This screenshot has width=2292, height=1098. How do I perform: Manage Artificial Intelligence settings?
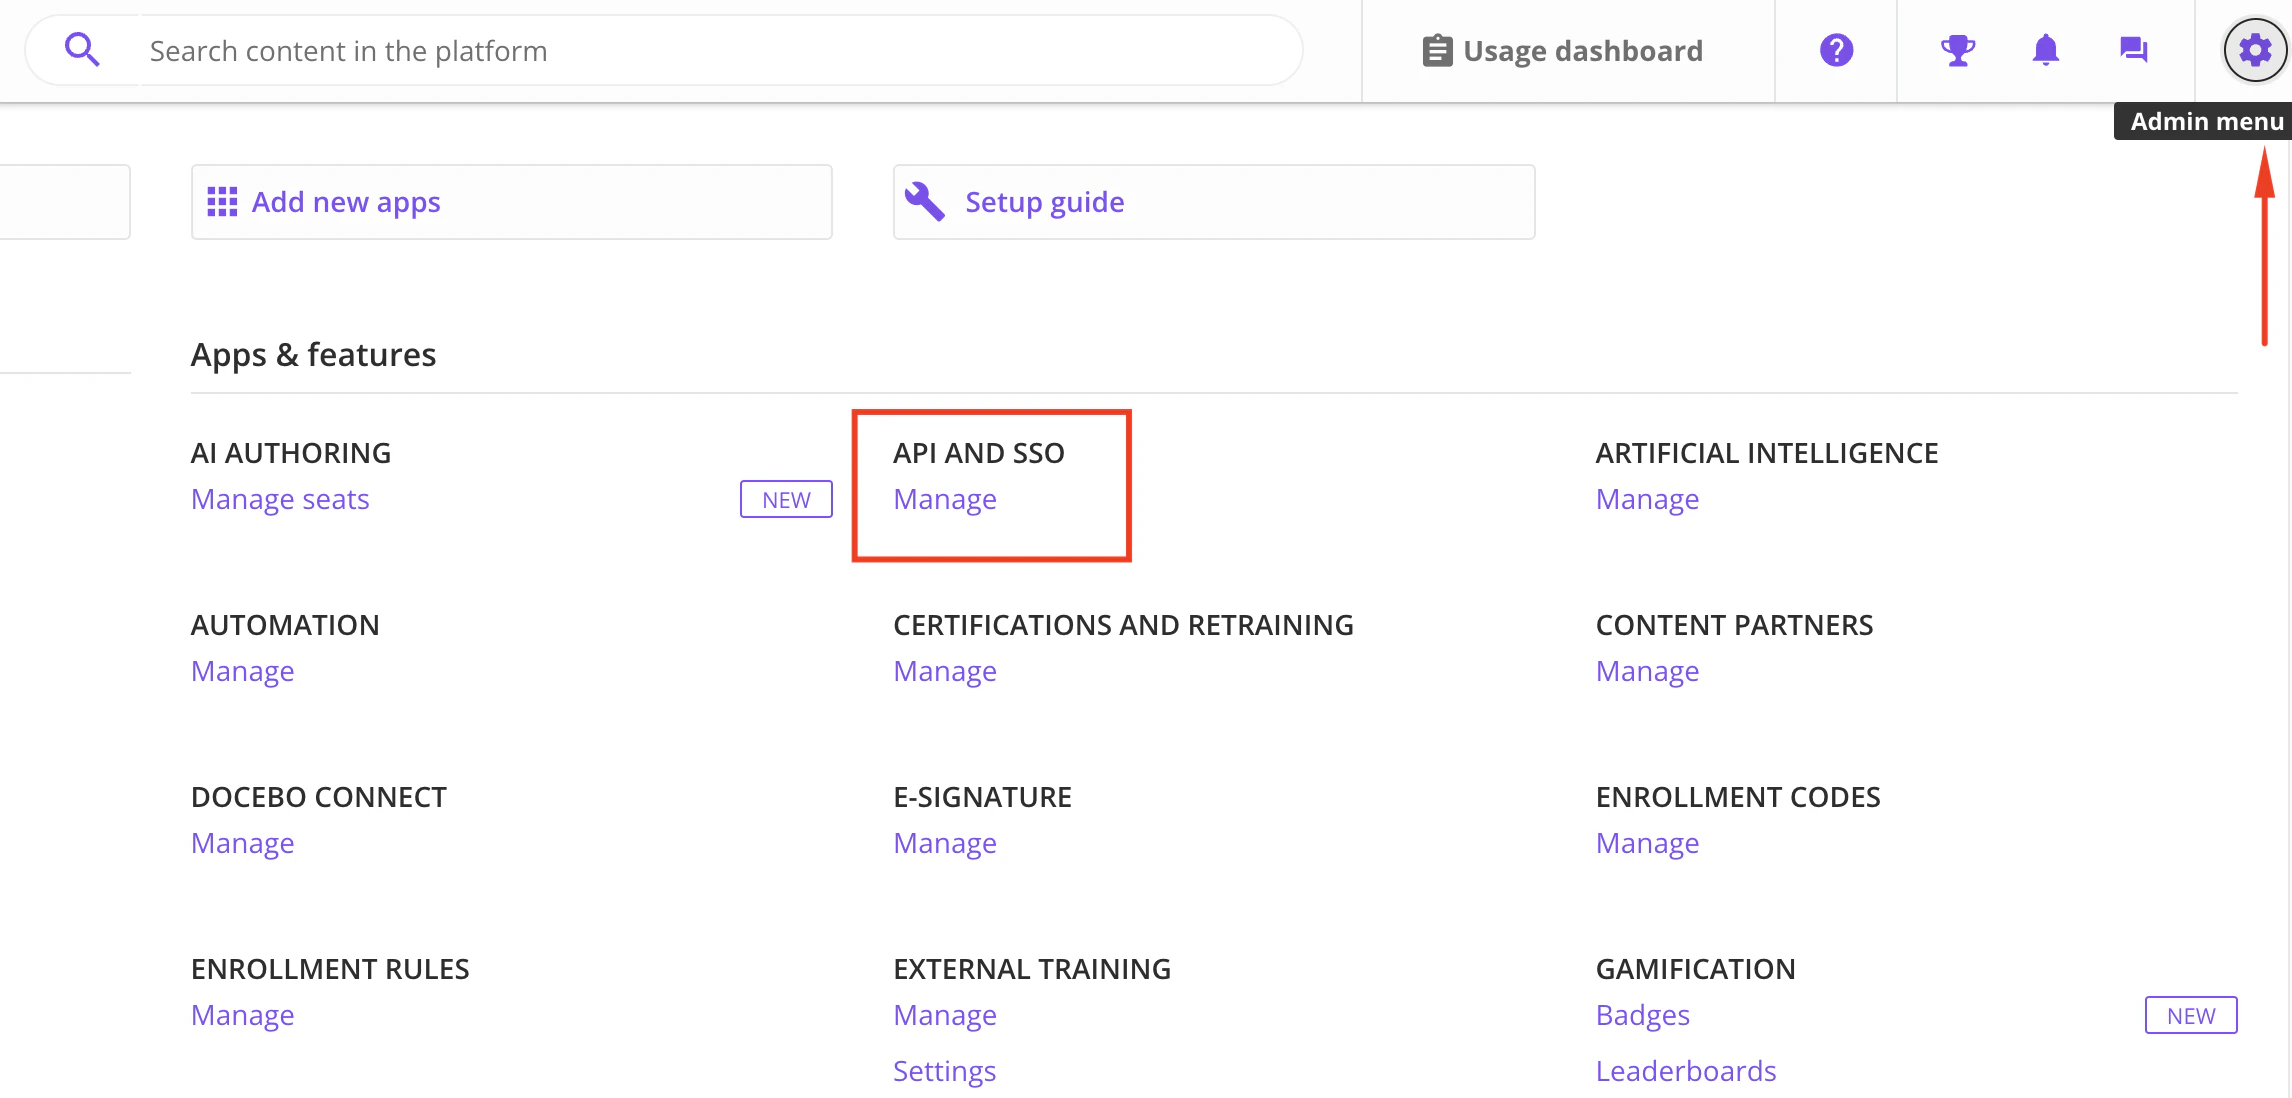(1646, 498)
